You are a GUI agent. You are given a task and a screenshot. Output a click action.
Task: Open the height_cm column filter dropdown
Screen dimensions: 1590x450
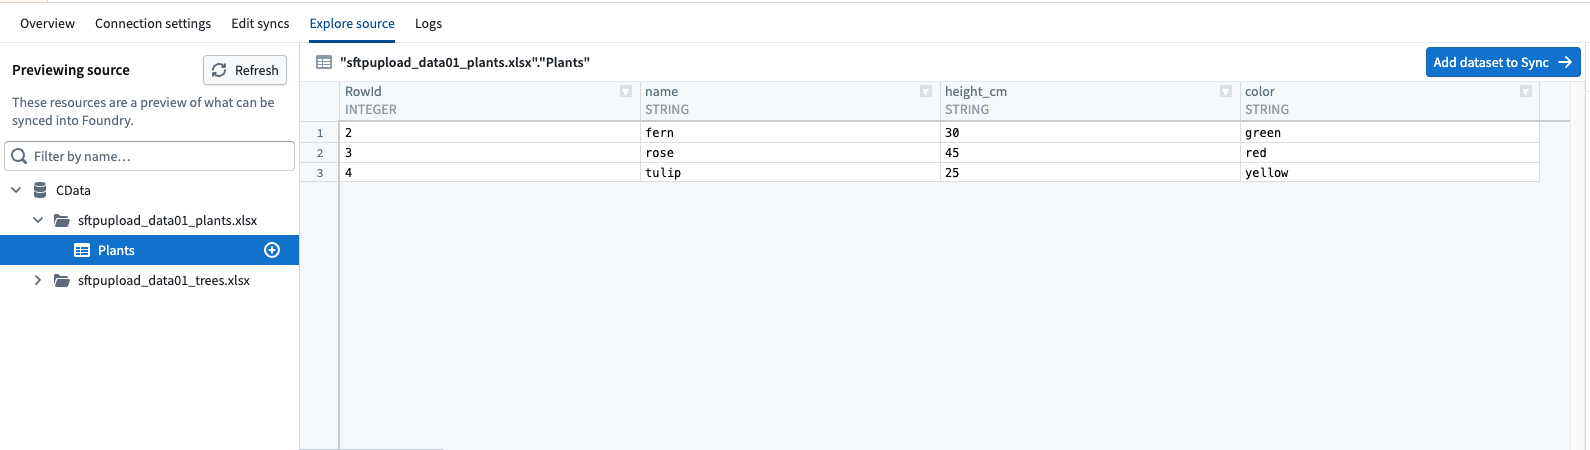(1226, 91)
